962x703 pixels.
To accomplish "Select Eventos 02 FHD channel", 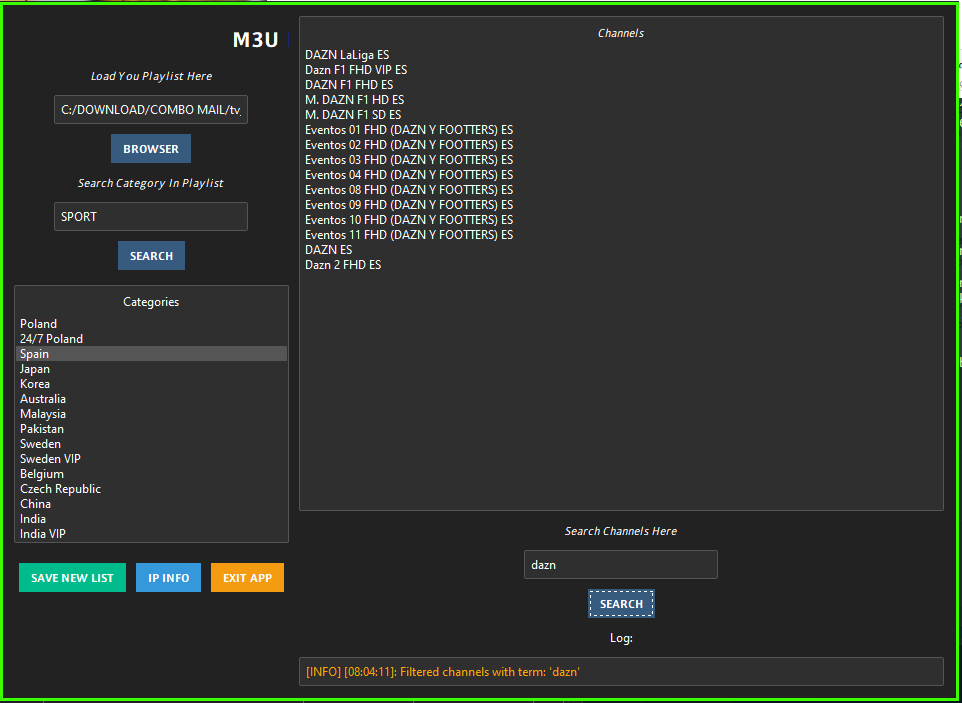I will [x=621, y=145].
